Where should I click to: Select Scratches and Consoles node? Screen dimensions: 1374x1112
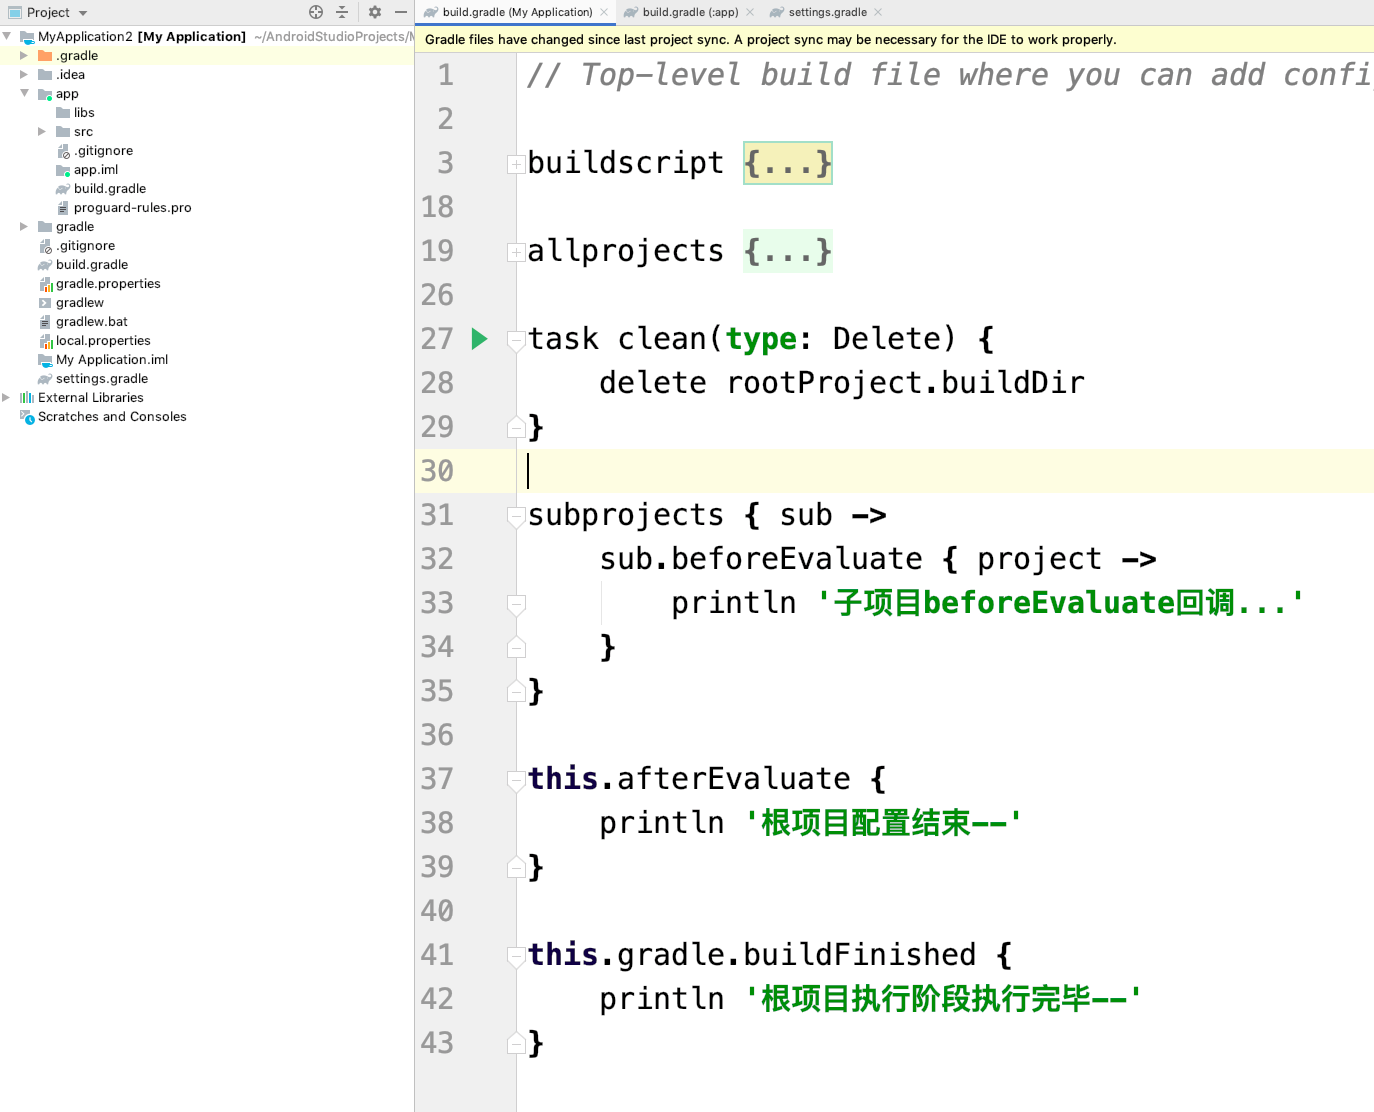[x=112, y=417]
